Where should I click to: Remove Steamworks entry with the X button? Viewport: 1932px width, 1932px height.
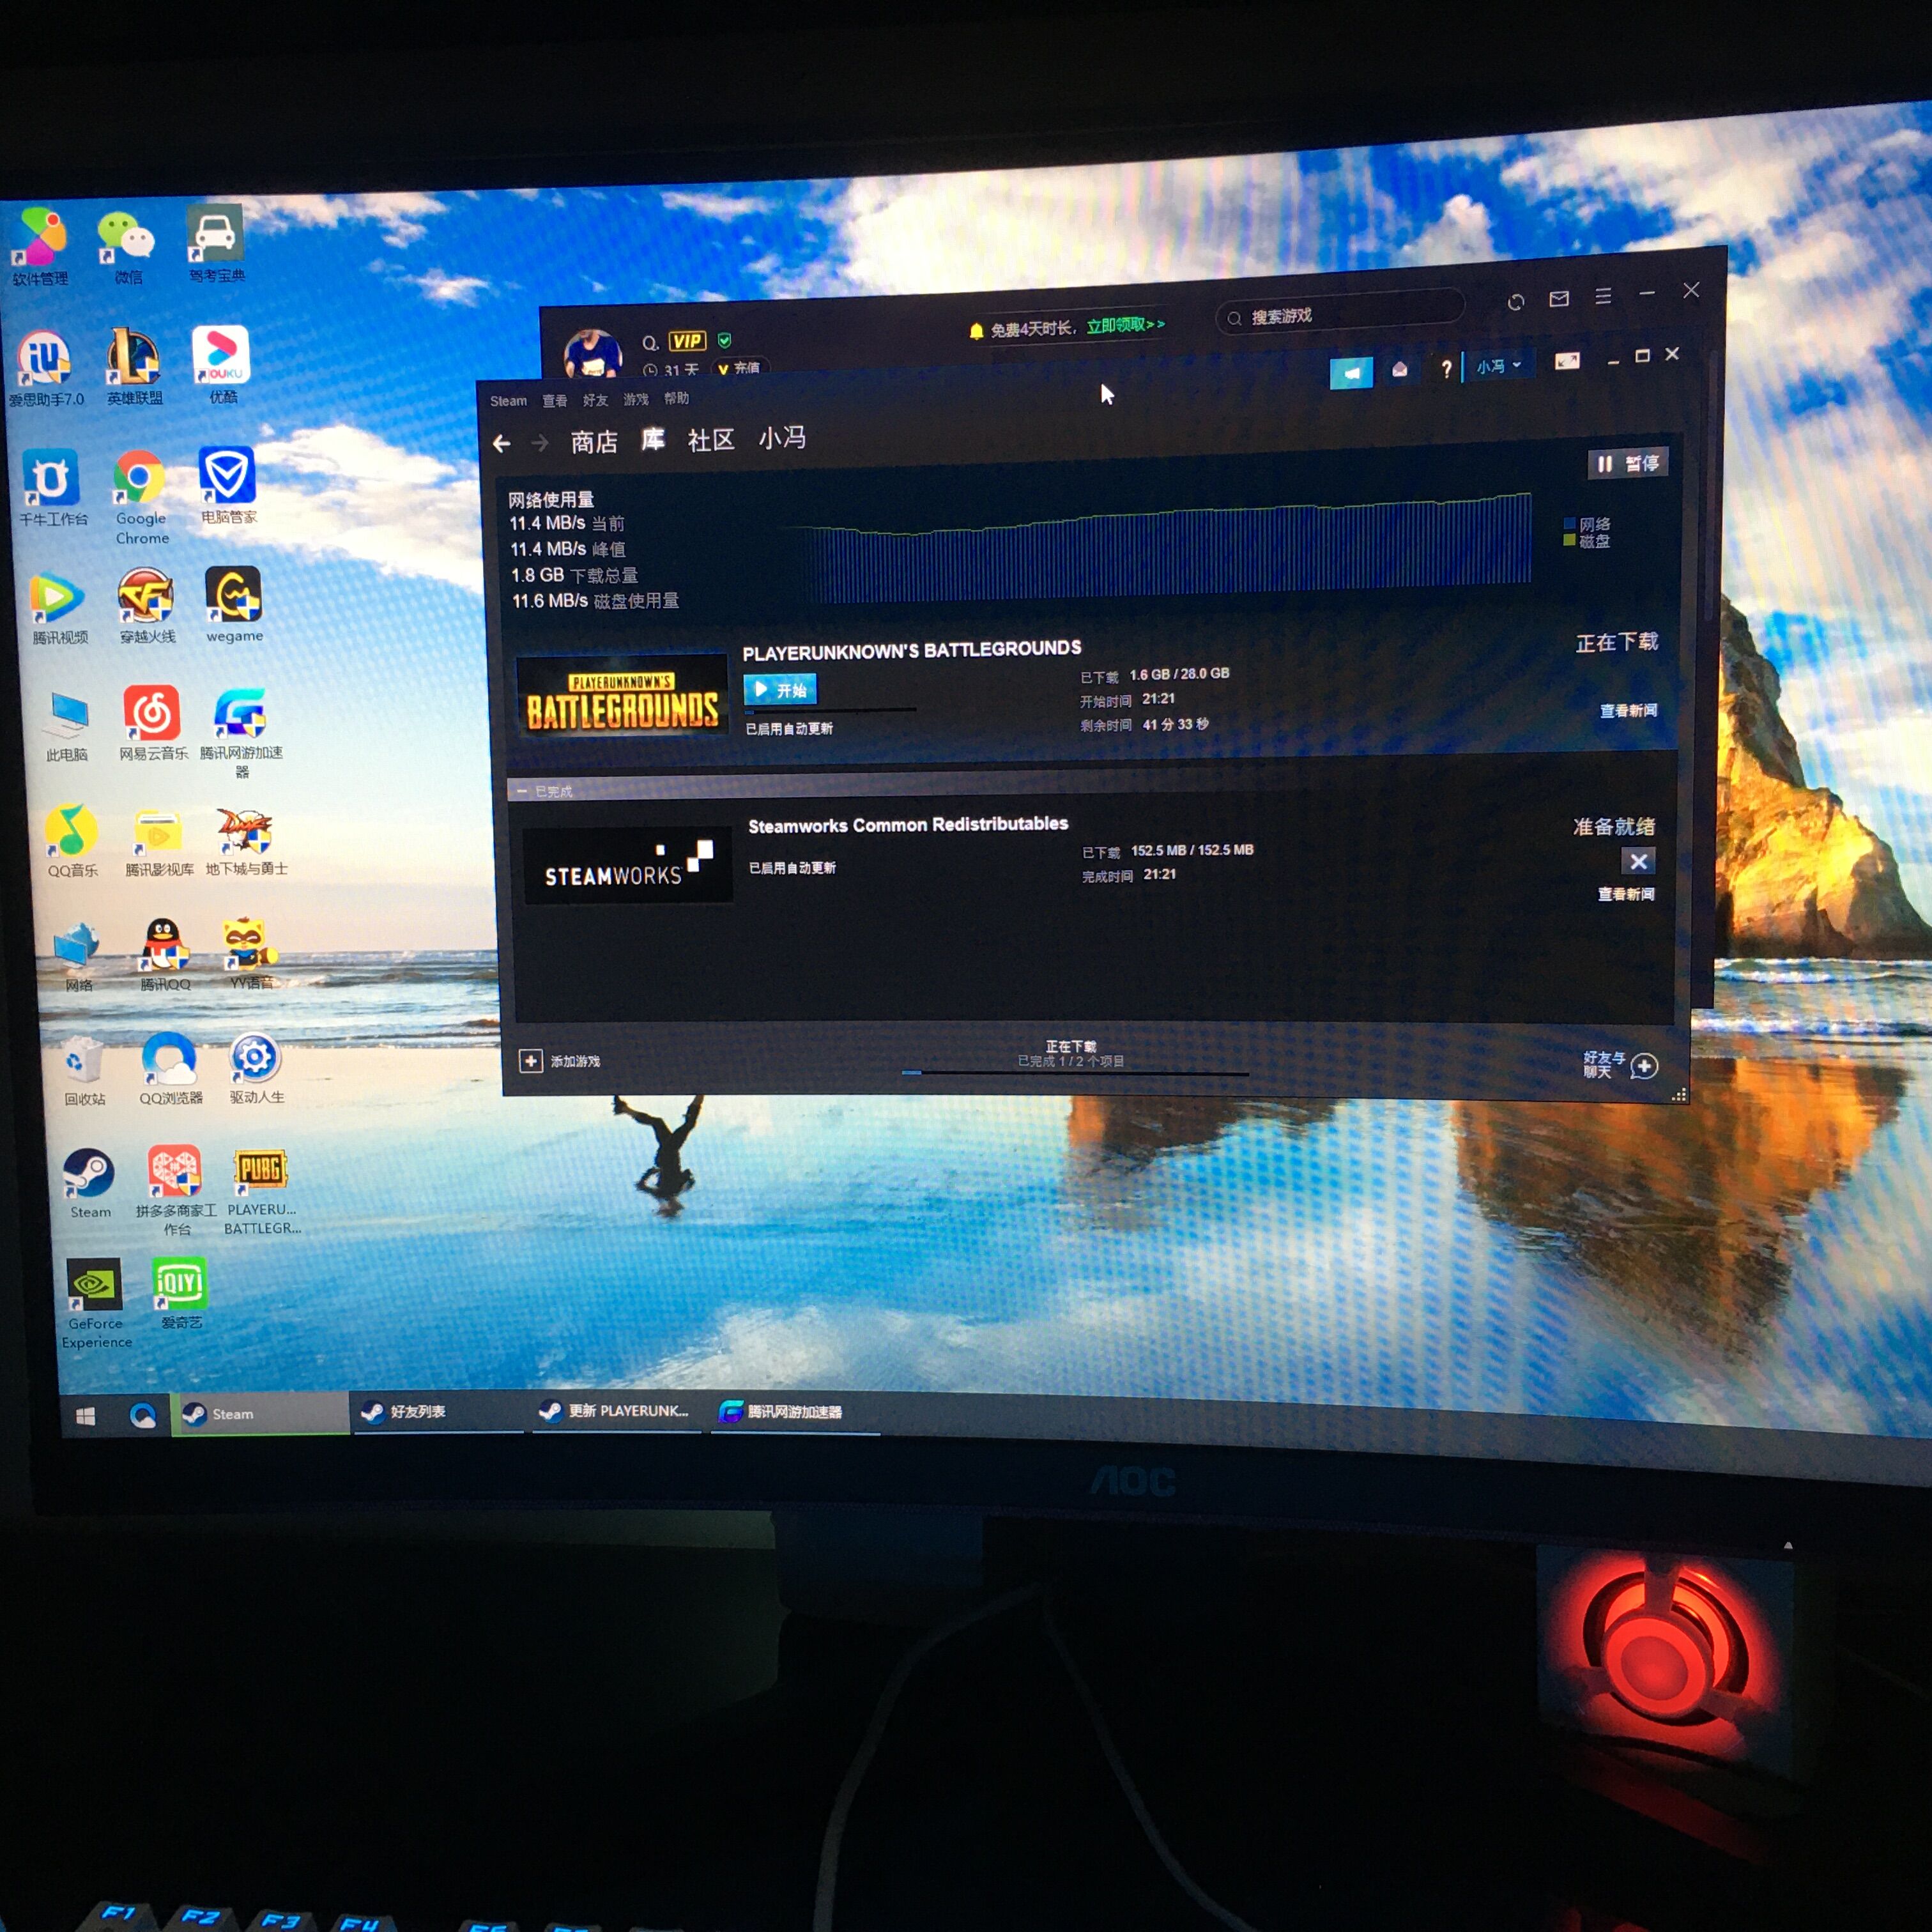pyautogui.click(x=1638, y=861)
